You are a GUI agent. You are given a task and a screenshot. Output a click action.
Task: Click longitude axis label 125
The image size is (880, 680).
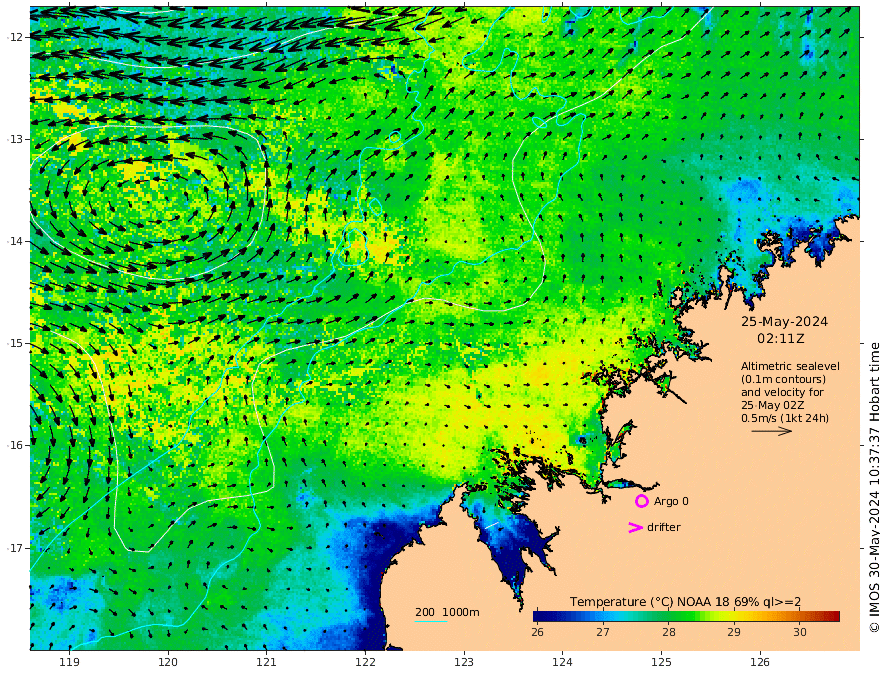[x=662, y=662]
